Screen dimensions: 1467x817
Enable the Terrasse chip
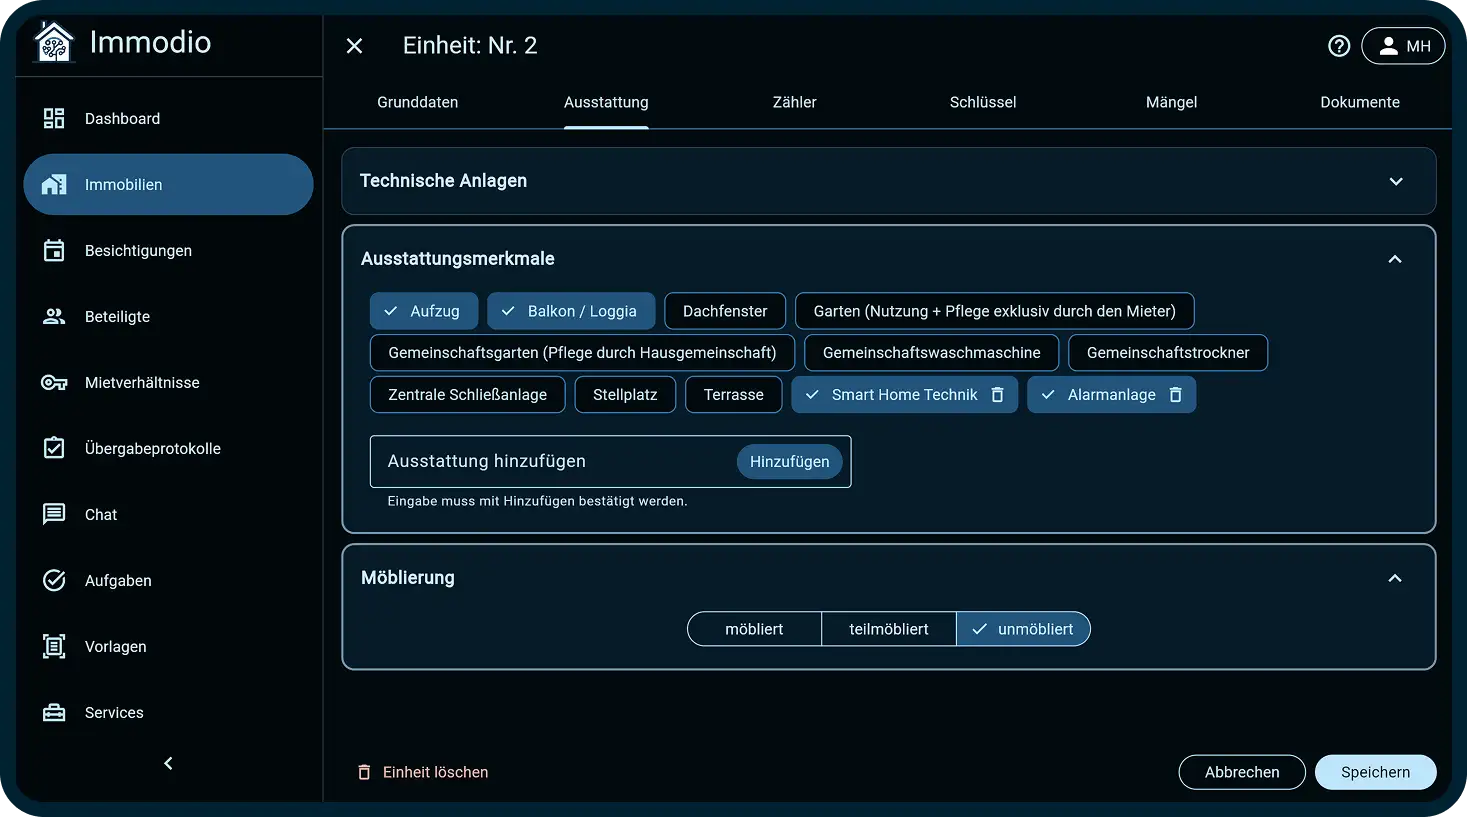click(x=734, y=395)
